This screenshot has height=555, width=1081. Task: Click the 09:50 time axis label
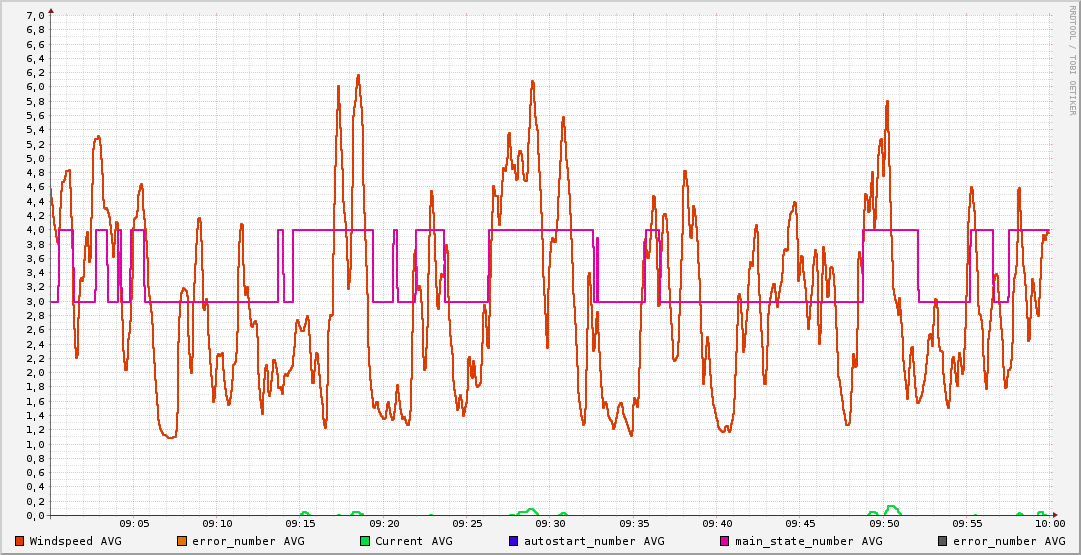coord(883,524)
